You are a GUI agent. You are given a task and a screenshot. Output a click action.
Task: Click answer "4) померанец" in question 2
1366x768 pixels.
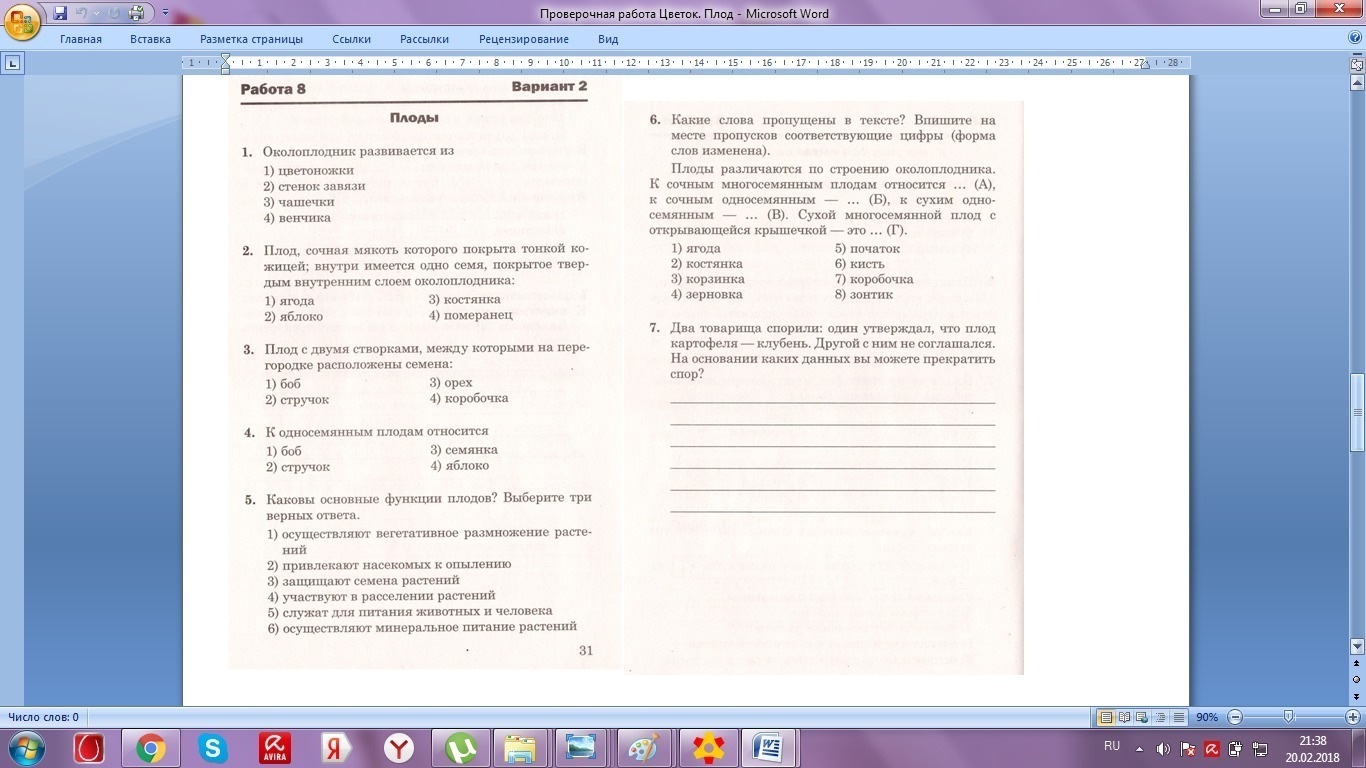471,315
